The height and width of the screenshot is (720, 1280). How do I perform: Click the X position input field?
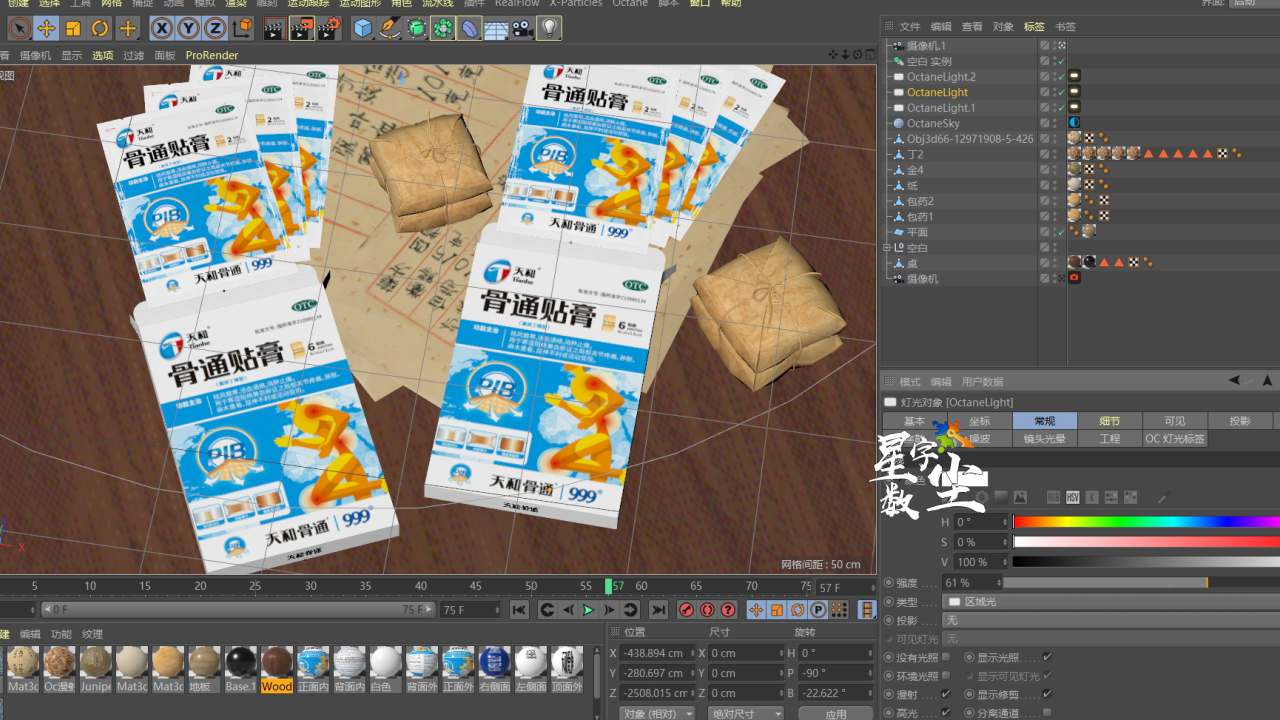(x=656, y=653)
